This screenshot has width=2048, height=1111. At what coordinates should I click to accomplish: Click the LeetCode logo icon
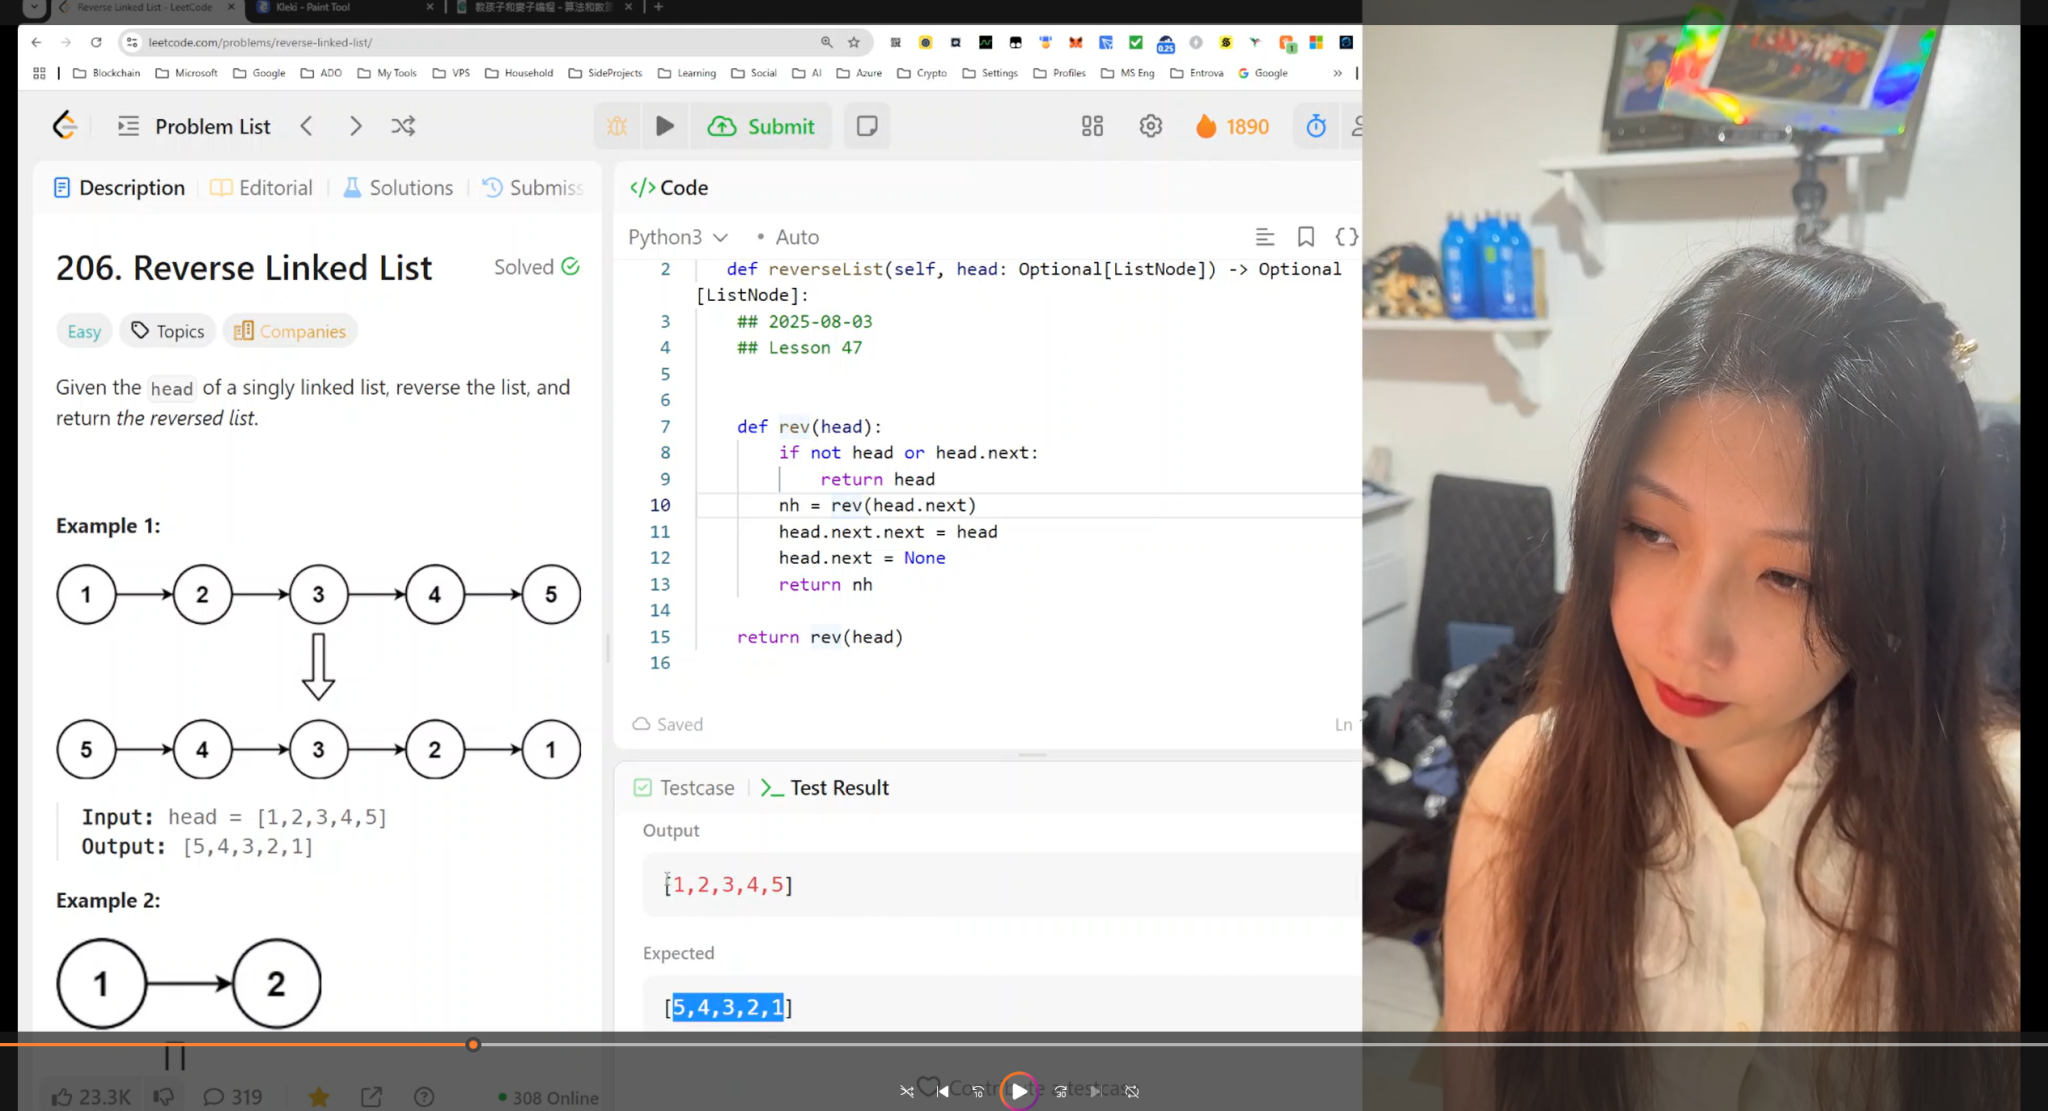coord(65,126)
